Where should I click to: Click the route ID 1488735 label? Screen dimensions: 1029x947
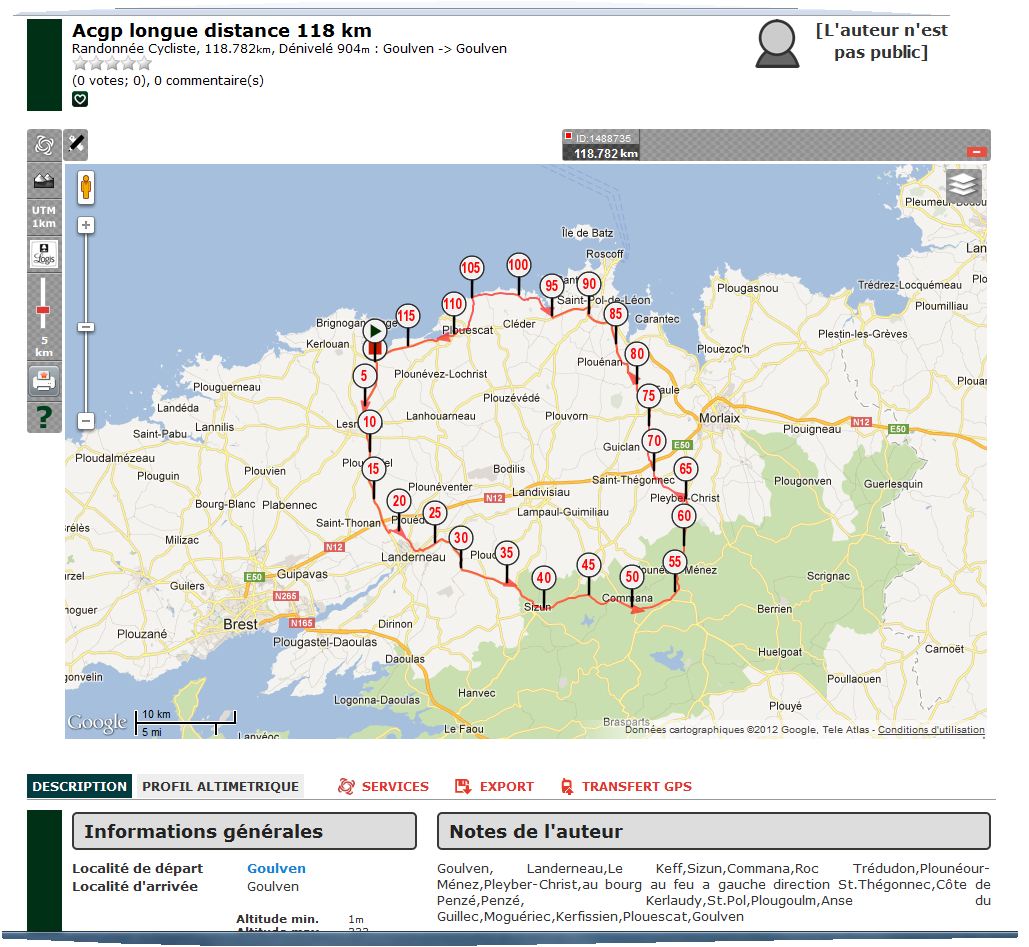[x=603, y=138]
